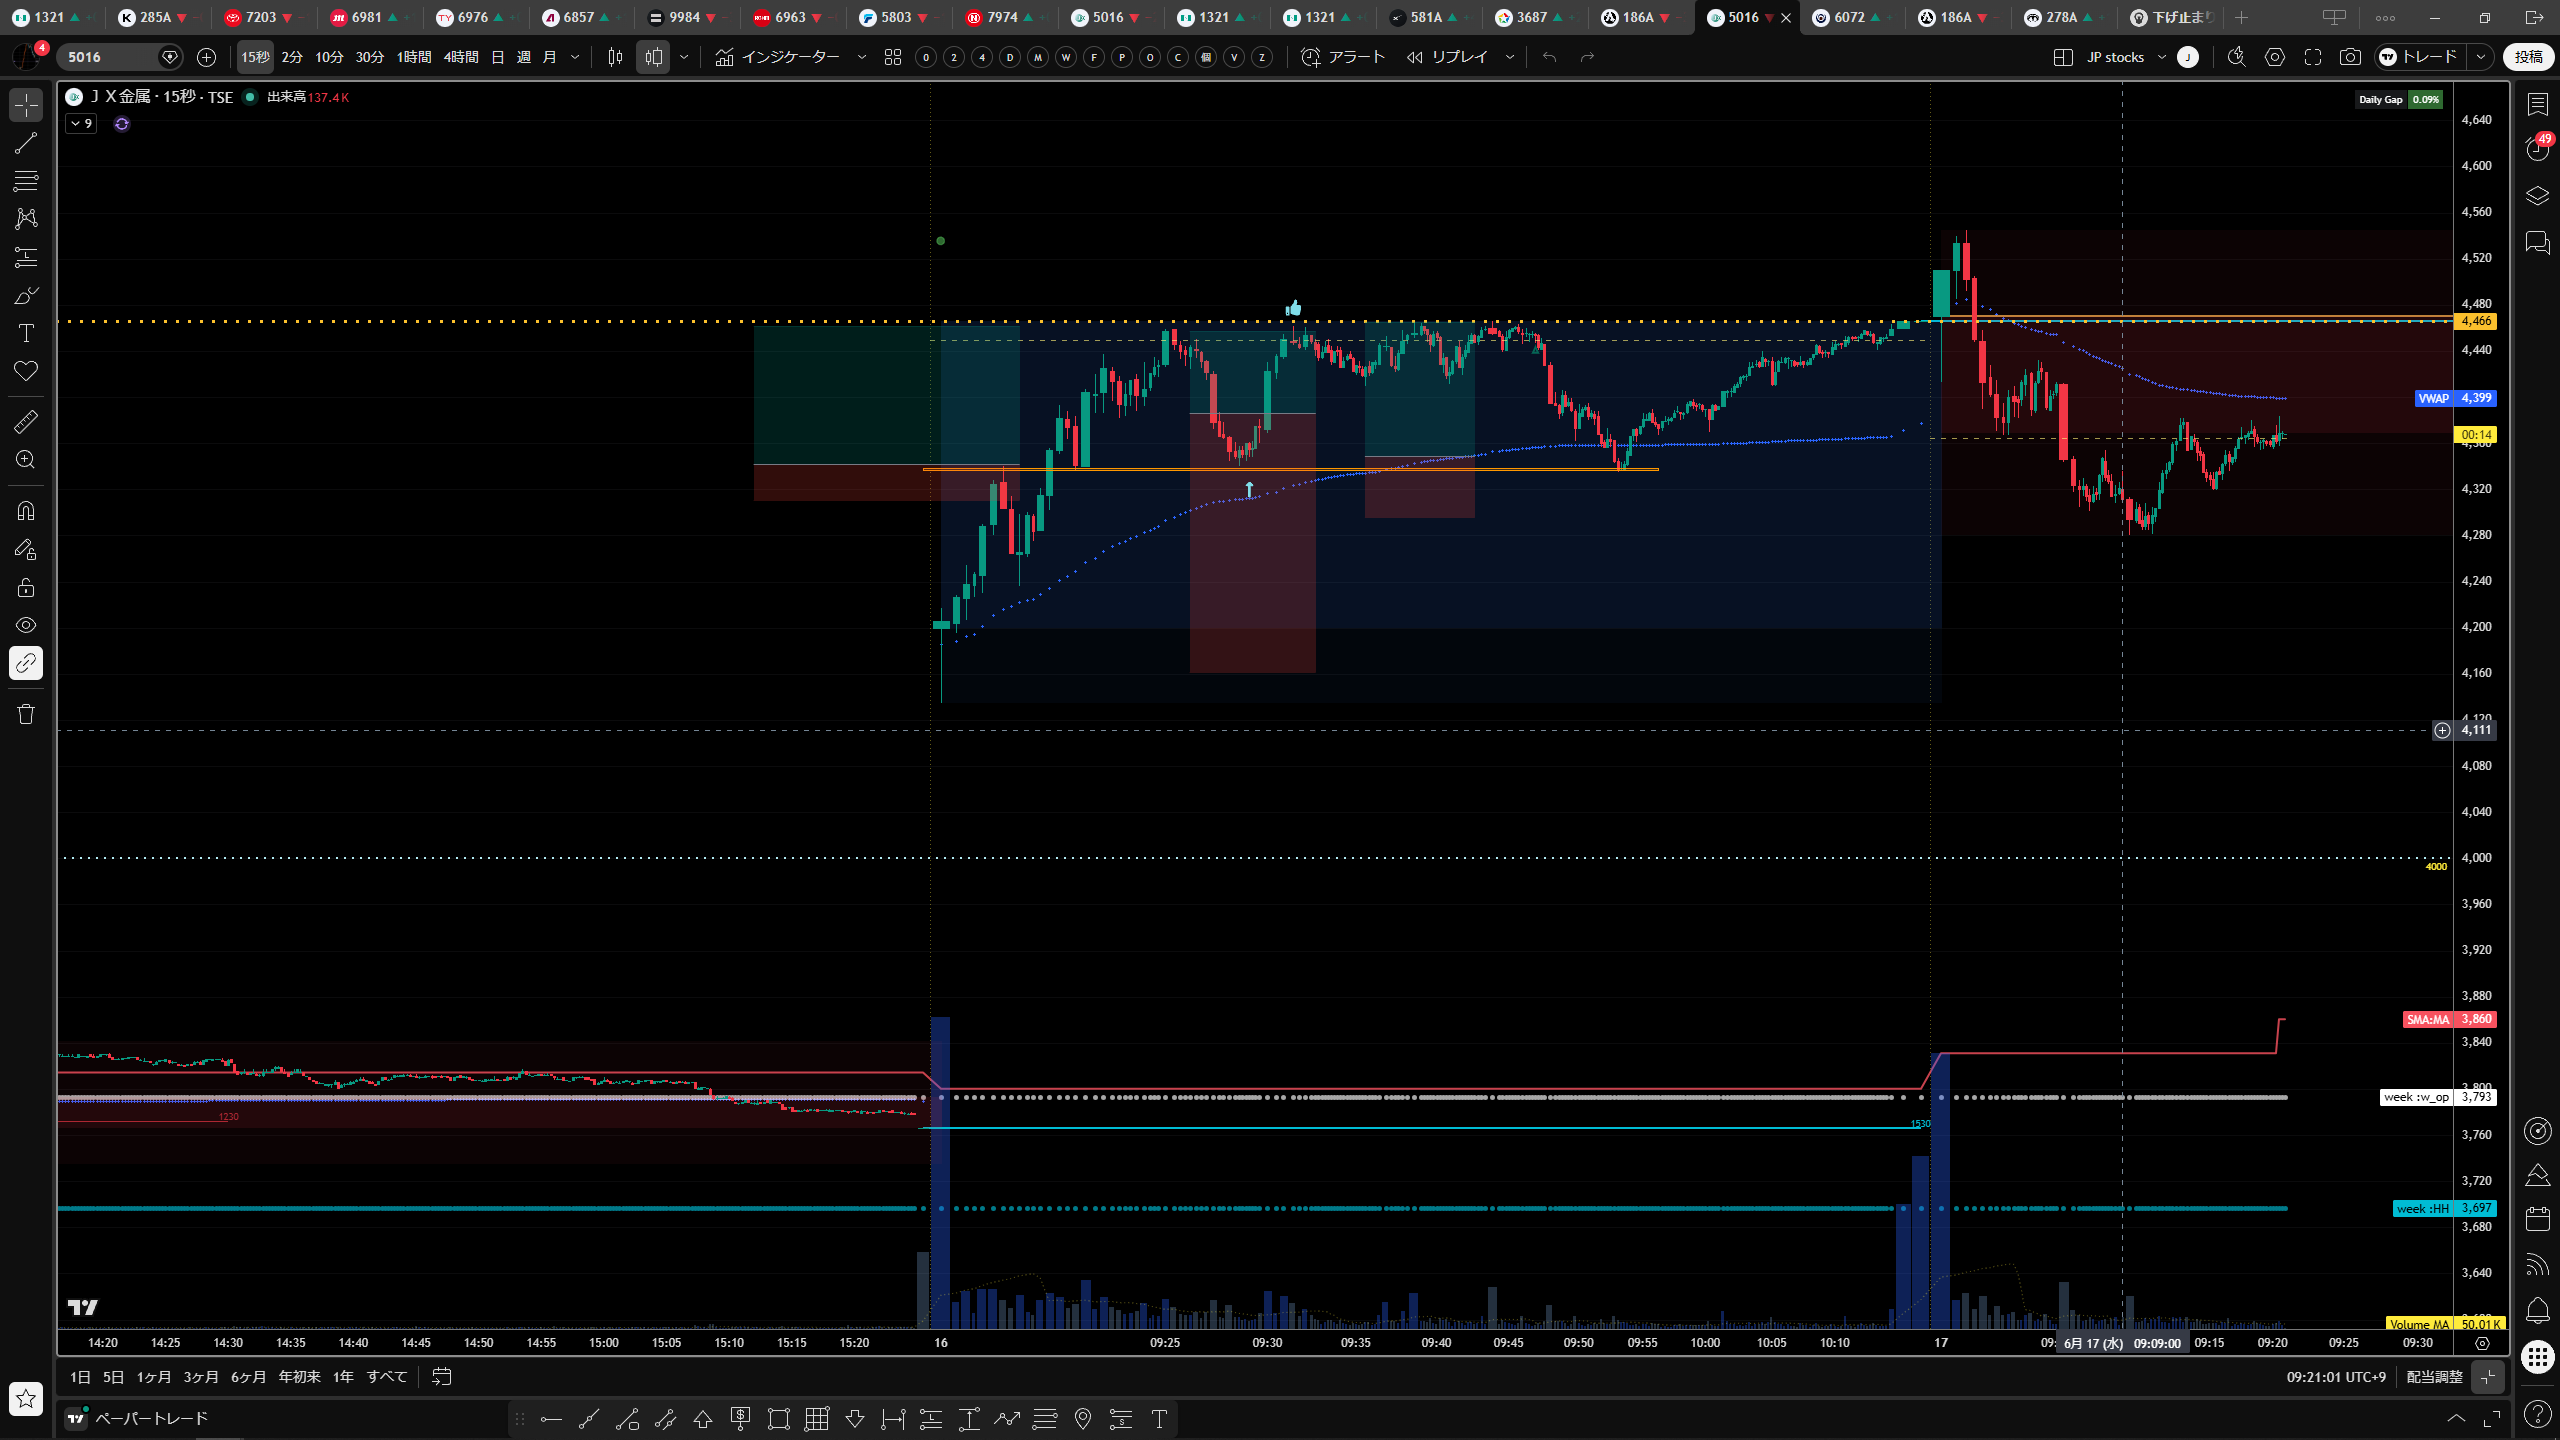Click the undo arrow
2560x1440 pixels.
pos(1549,57)
